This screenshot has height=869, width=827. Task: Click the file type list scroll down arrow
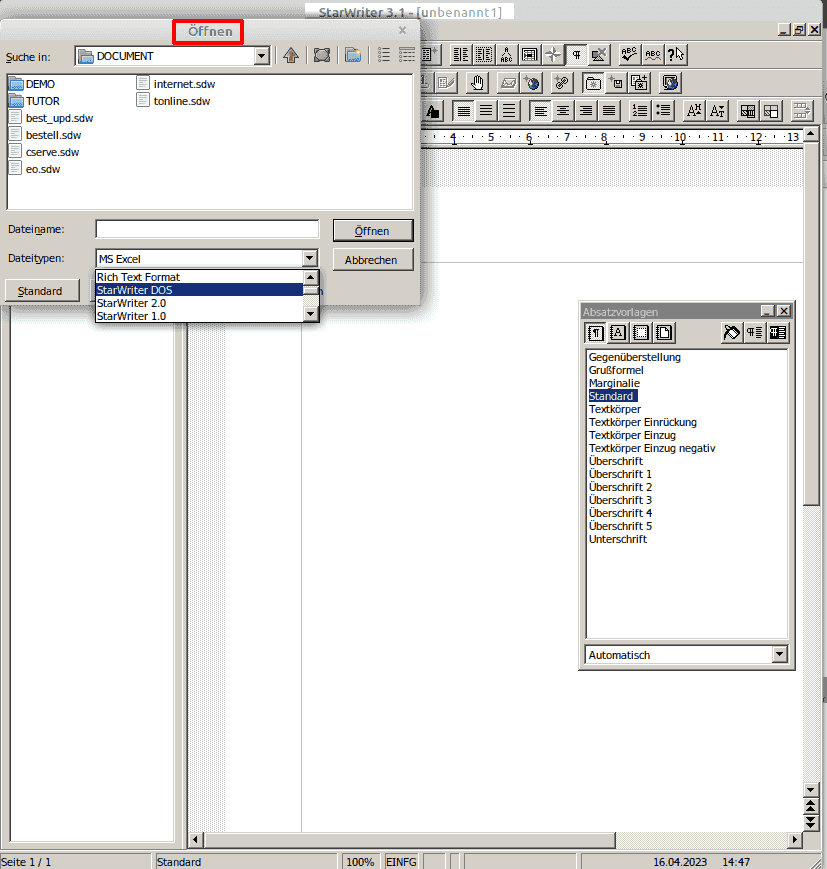pos(310,314)
